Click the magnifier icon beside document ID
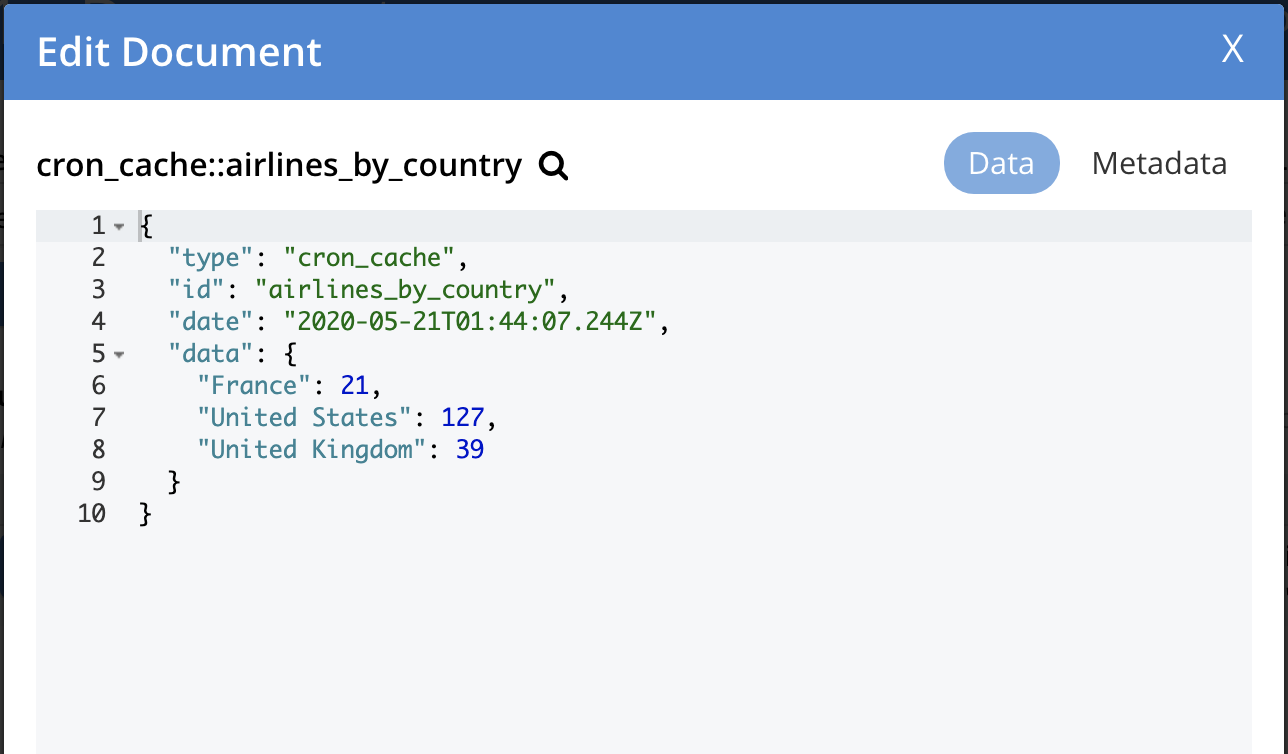 [x=553, y=165]
